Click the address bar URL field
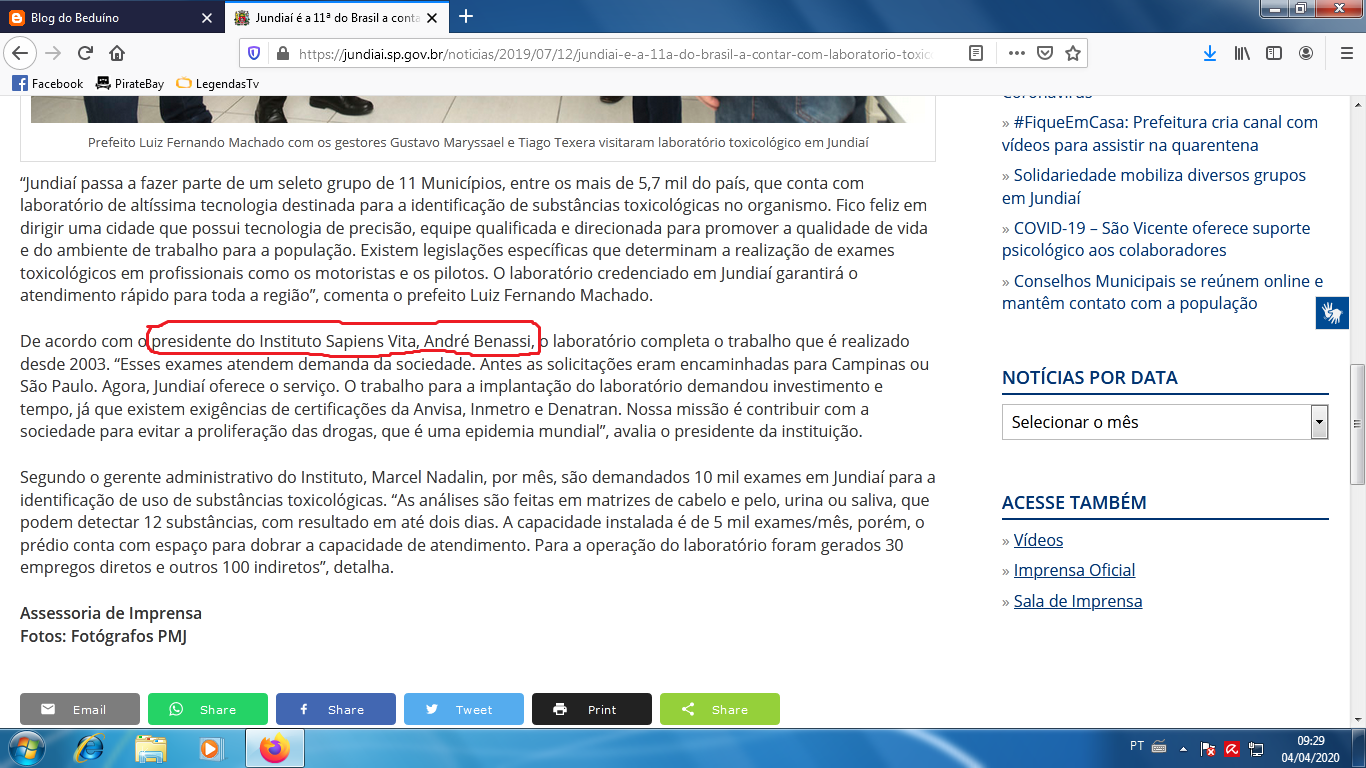This screenshot has height=768, width=1366. 615,53
